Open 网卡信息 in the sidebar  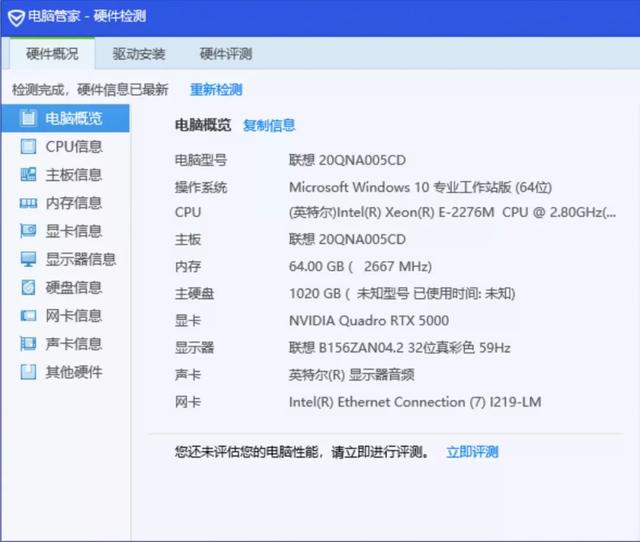[x=65, y=315]
